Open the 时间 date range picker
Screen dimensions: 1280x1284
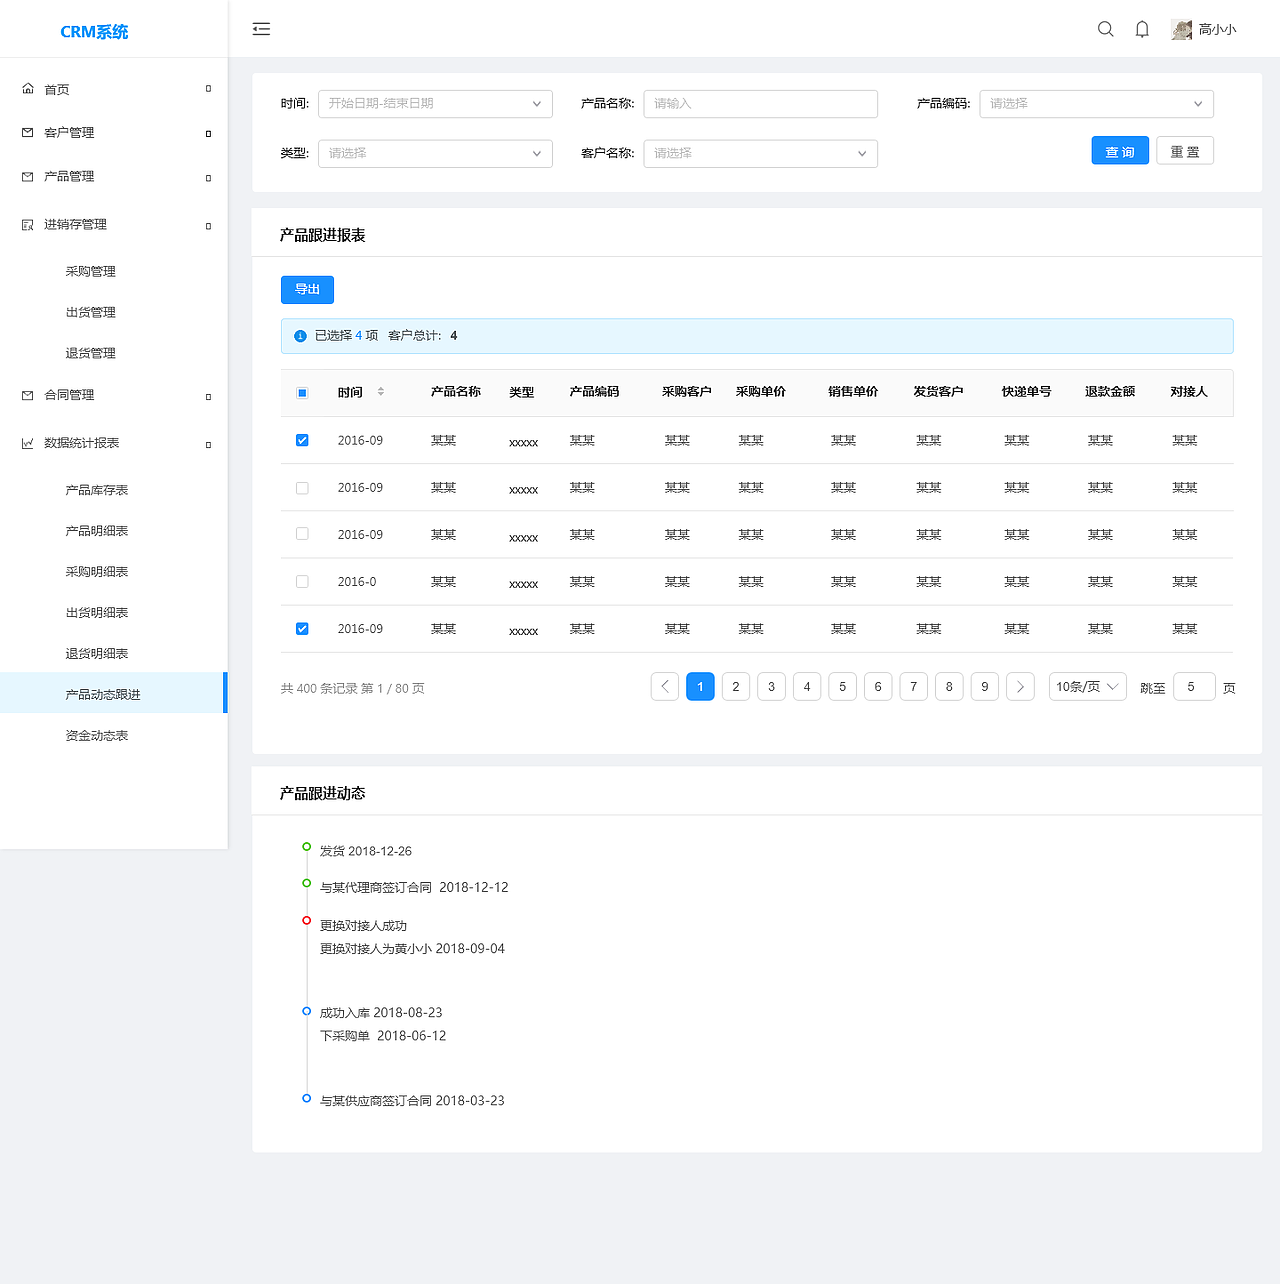[435, 104]
